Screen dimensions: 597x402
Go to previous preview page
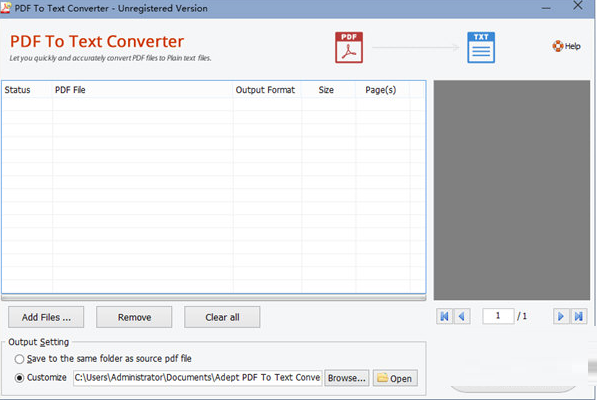coord(462,316)
